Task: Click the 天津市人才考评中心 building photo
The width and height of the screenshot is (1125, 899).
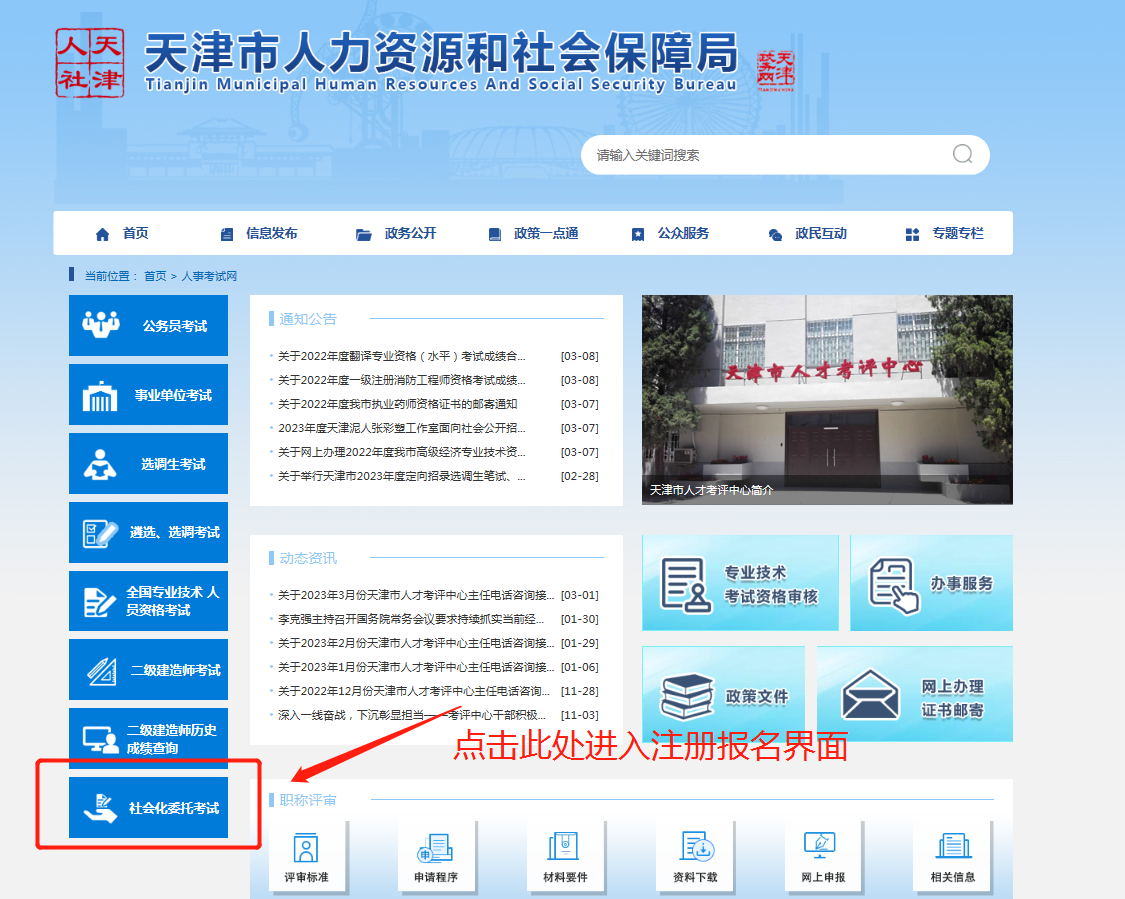Action: 826,399
